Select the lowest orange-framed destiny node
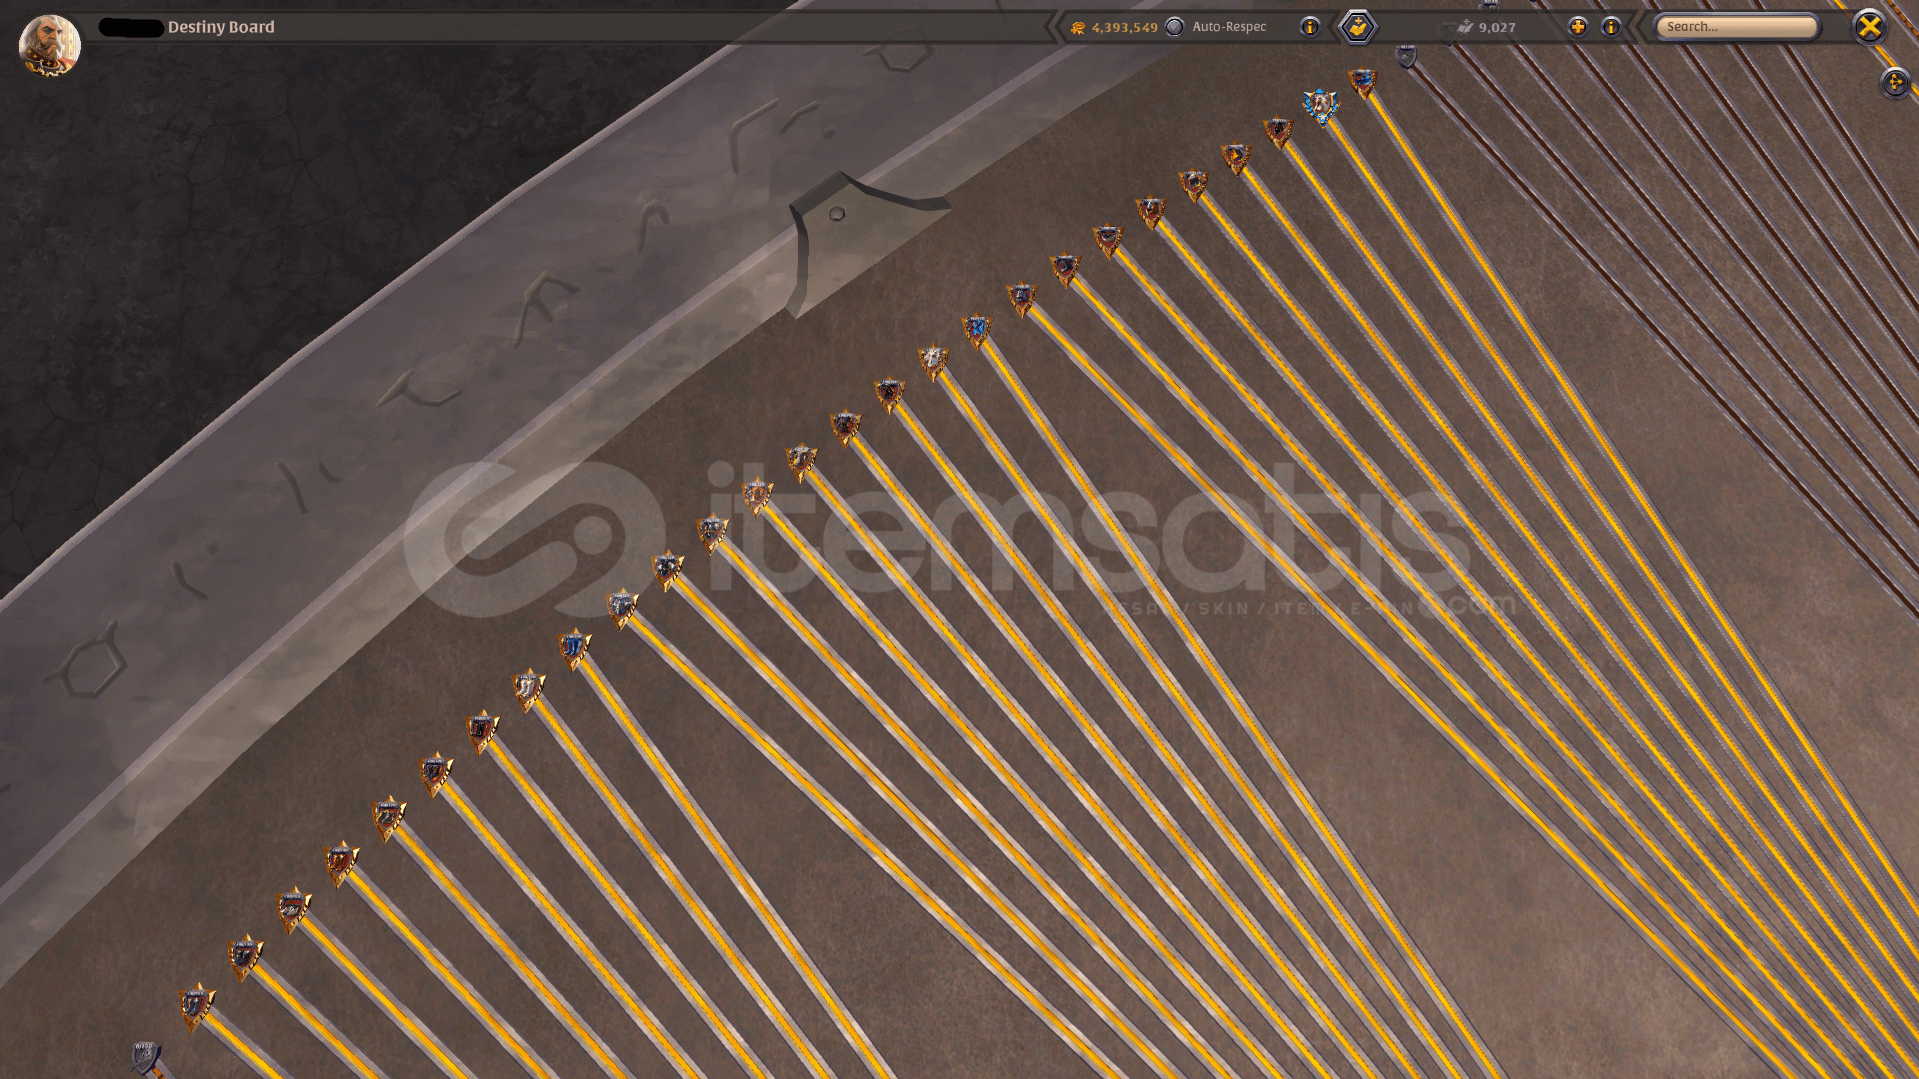The height and width of the screenshot is (1079, 1919). (x=196, y=1004)
